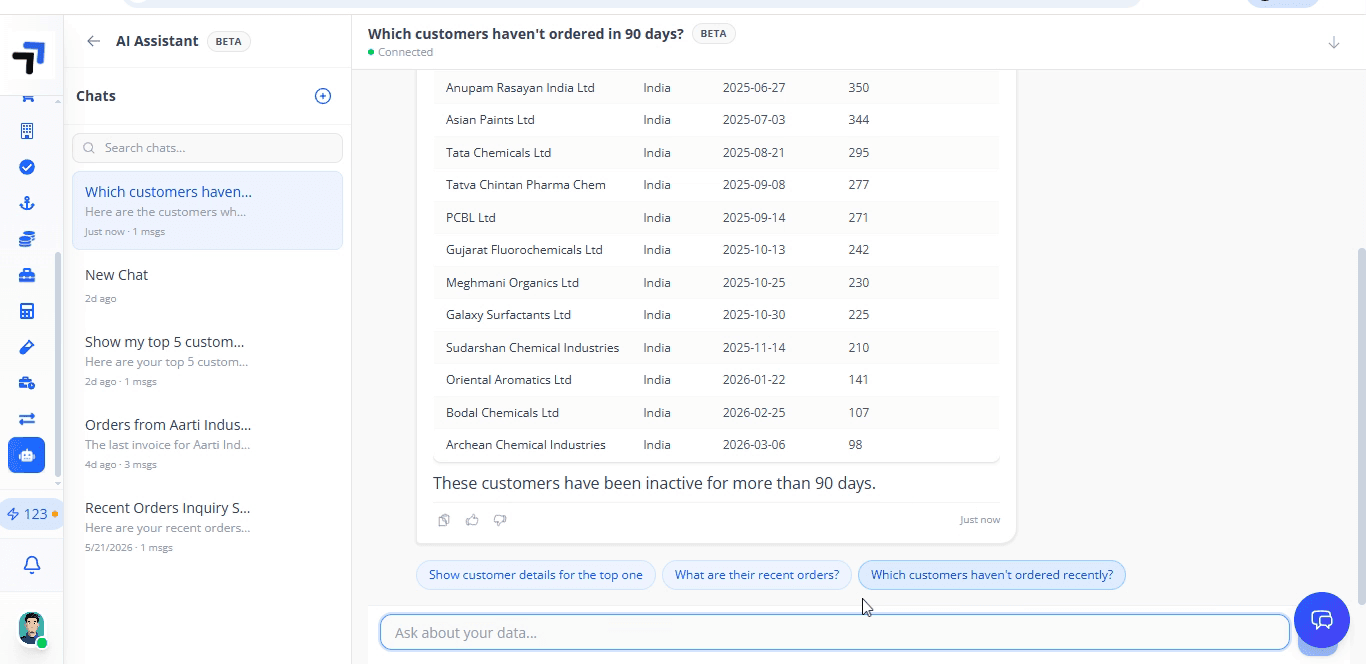
Task: Click the Connected status text
Action: pyautogui.click(x=405, y=52)
